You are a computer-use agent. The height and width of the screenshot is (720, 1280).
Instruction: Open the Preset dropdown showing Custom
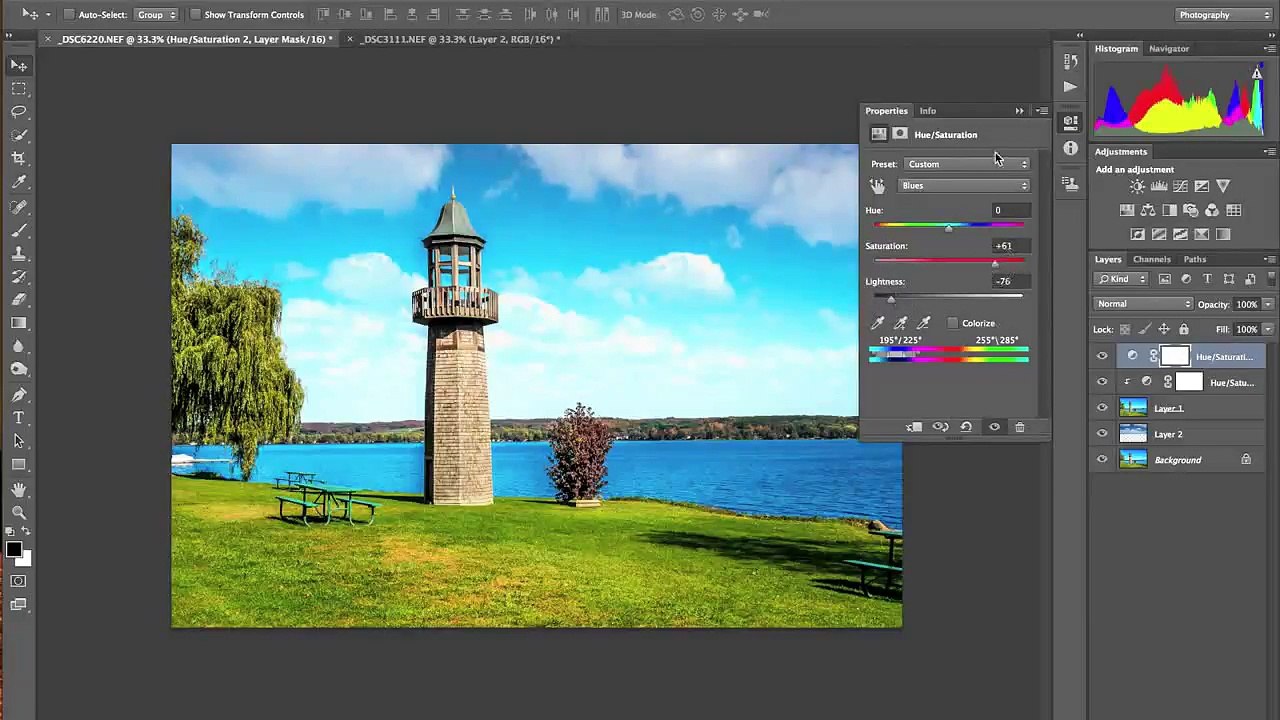pos(967,164)
